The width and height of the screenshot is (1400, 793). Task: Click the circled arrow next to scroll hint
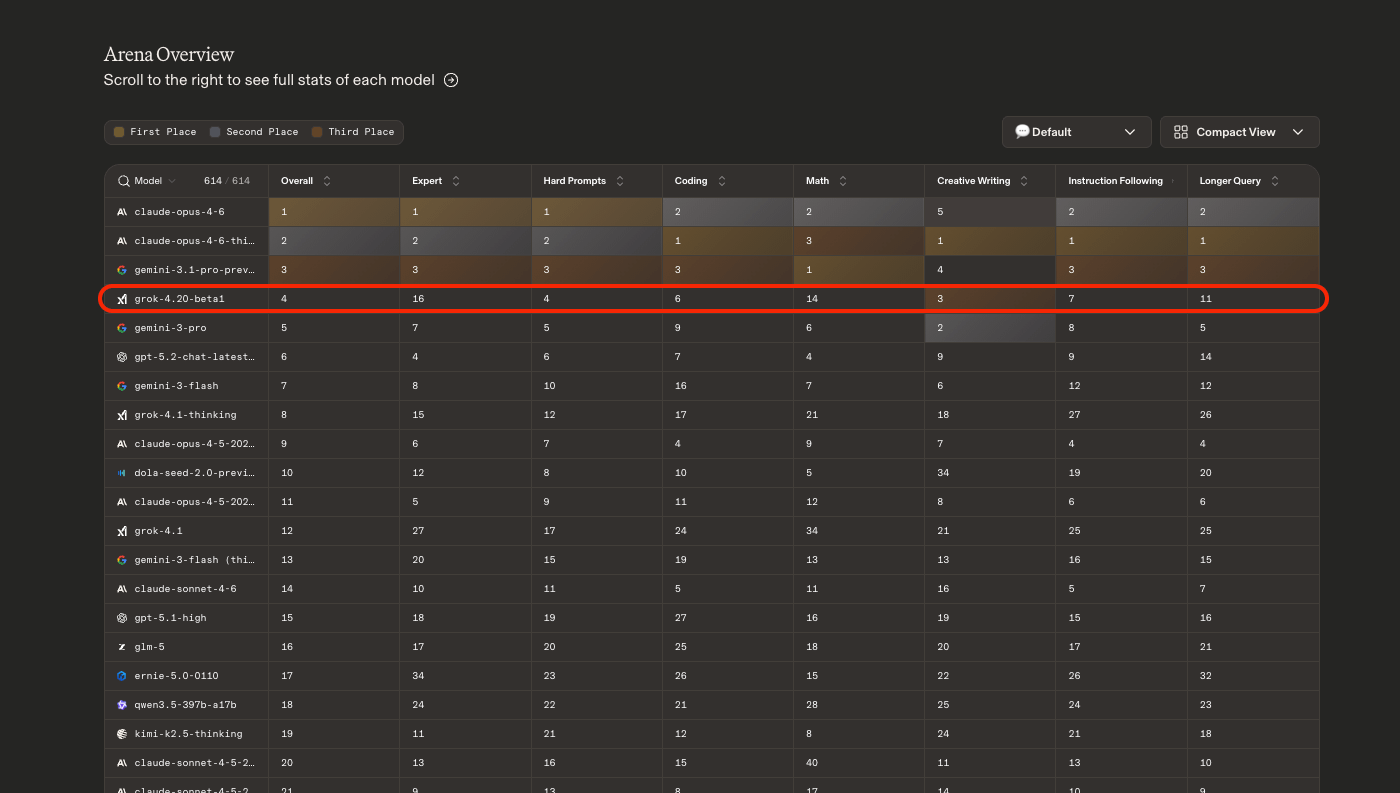[451, 80]
